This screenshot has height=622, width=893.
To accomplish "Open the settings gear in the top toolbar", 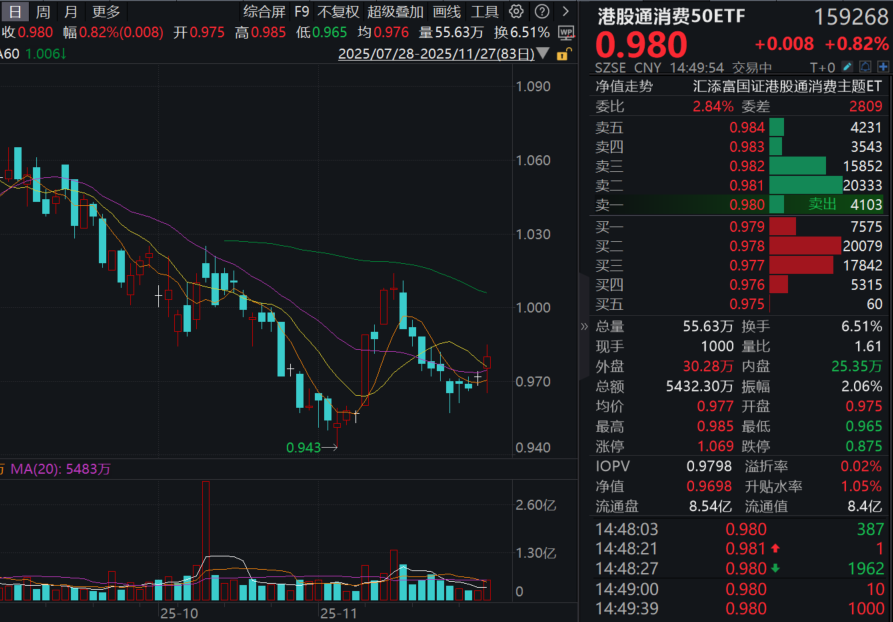I will (x=516, y=12).
